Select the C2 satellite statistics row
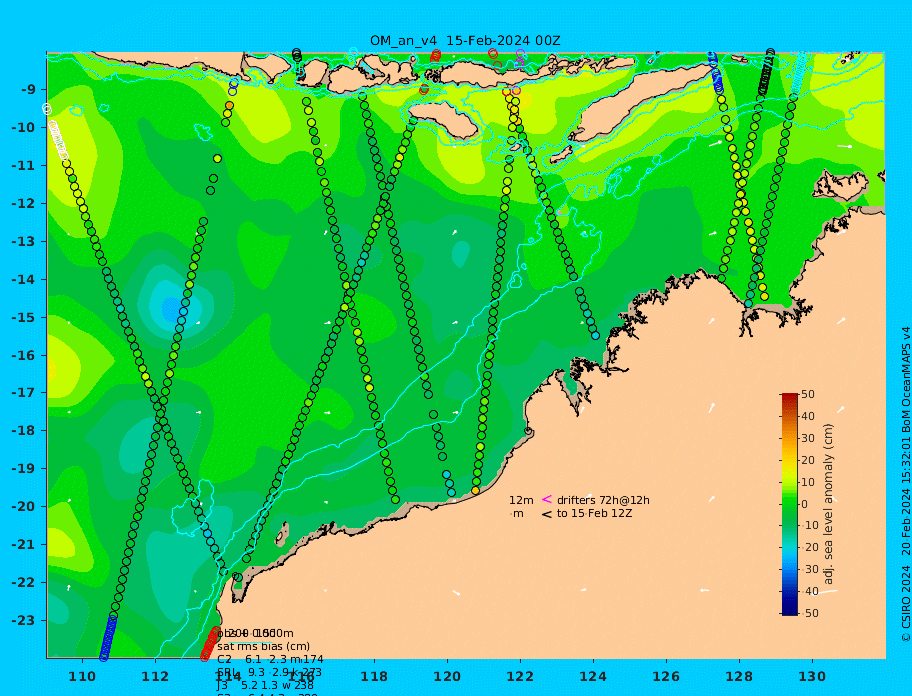The width and height of the screenshot is (912, 696). 270,659
